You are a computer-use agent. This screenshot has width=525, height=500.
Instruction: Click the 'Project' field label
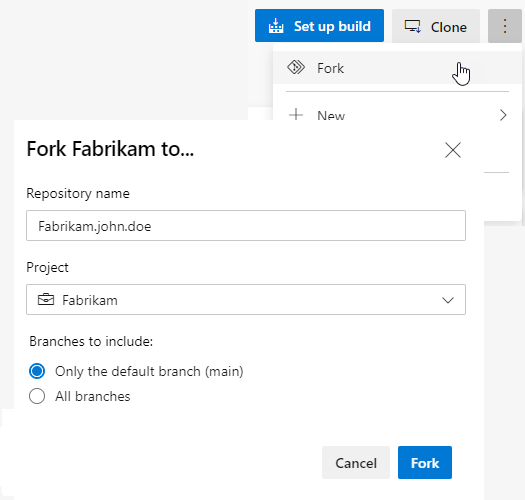47,268
